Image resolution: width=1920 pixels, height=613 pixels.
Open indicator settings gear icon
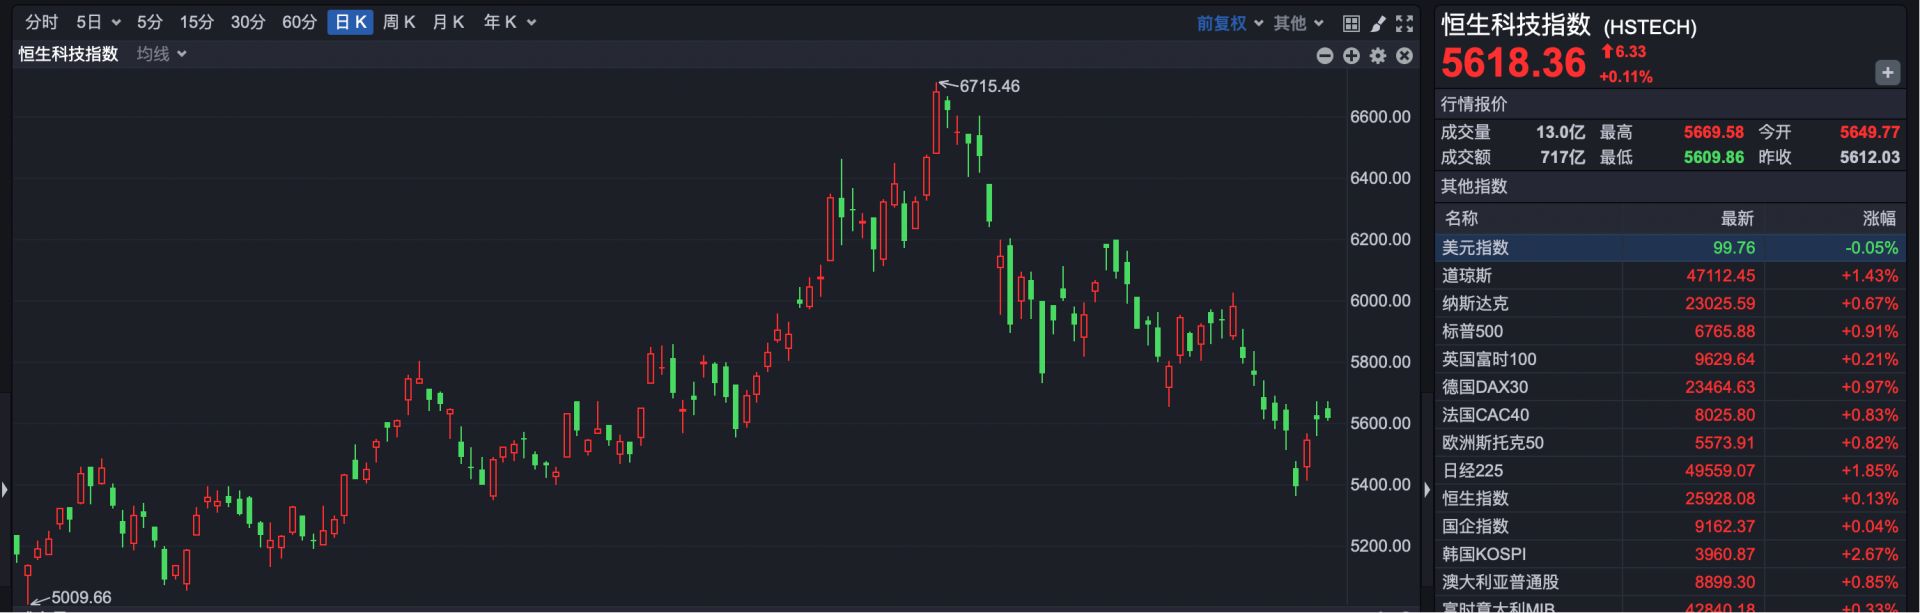point(1378,56)
